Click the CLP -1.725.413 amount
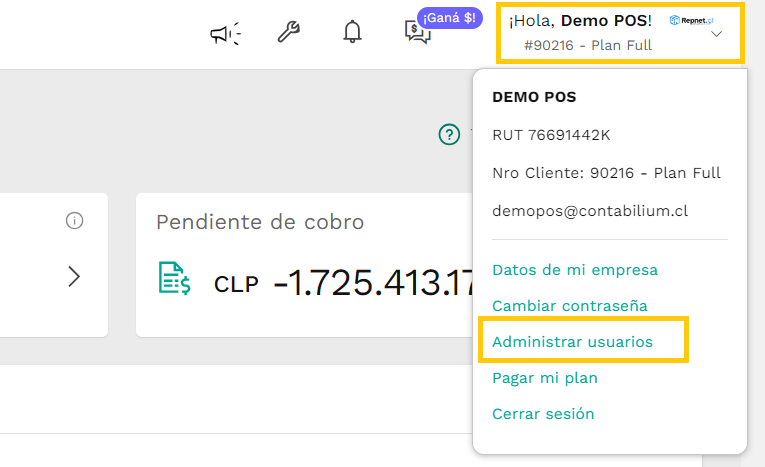 coord(343,283)
